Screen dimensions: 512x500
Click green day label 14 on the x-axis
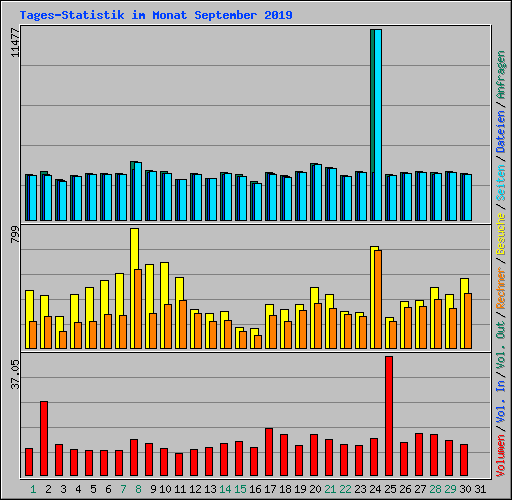click(225, 489)
